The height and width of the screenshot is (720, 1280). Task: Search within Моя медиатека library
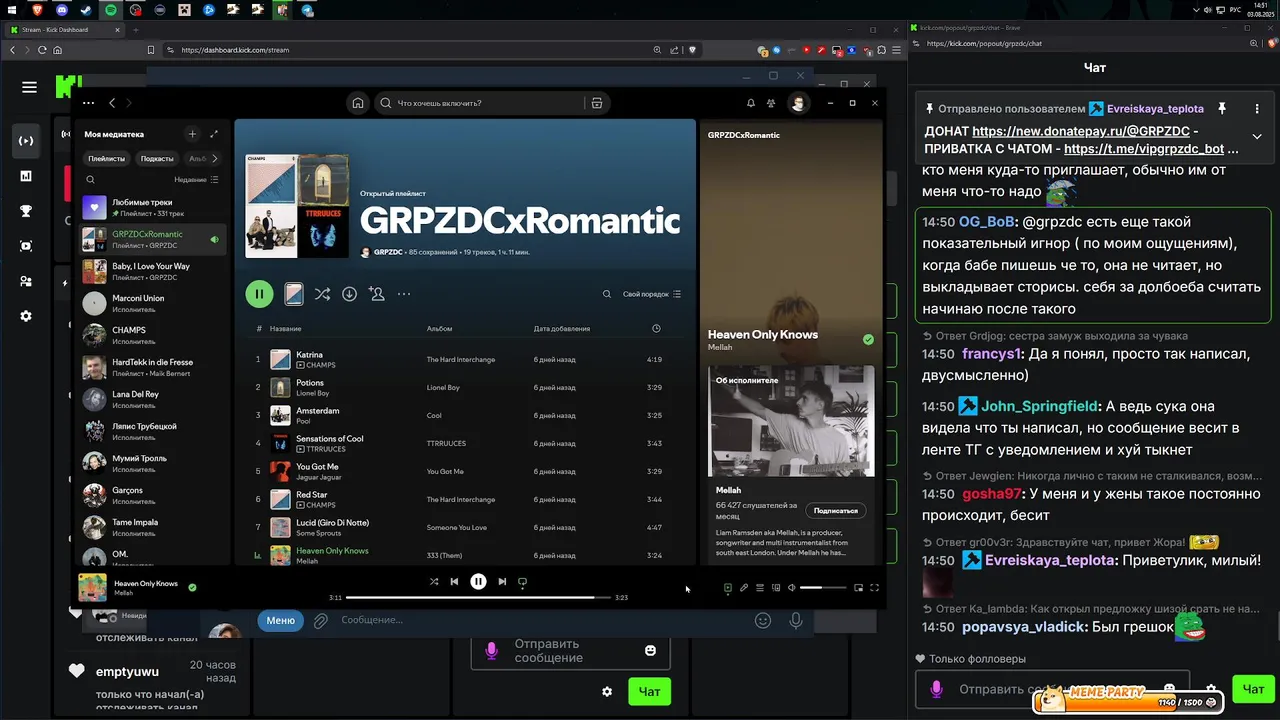point(90,180)
